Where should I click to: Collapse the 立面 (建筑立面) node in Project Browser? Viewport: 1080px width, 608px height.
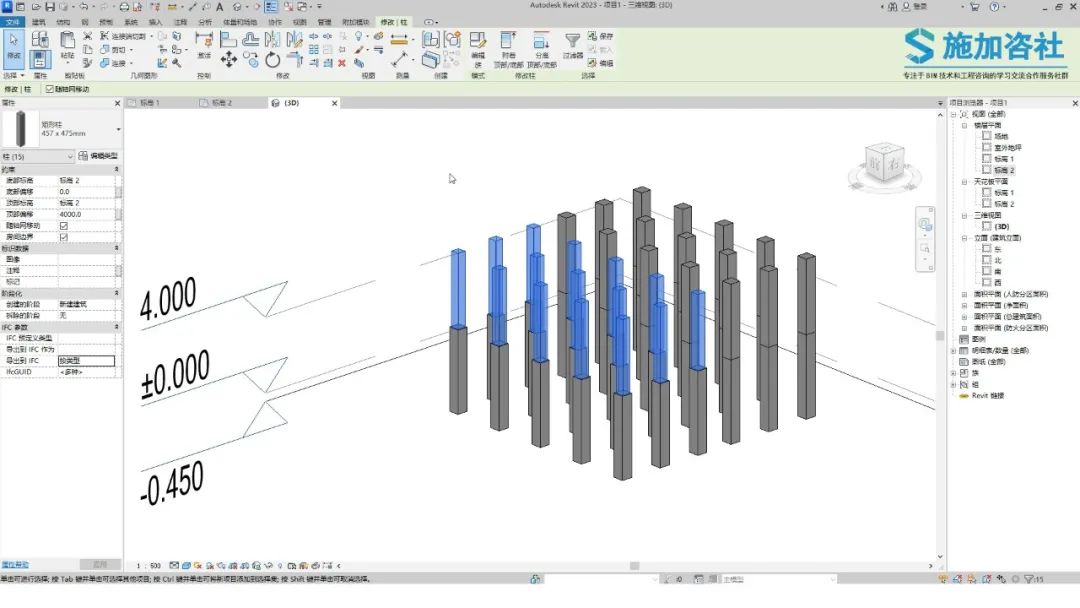(964, 238)
